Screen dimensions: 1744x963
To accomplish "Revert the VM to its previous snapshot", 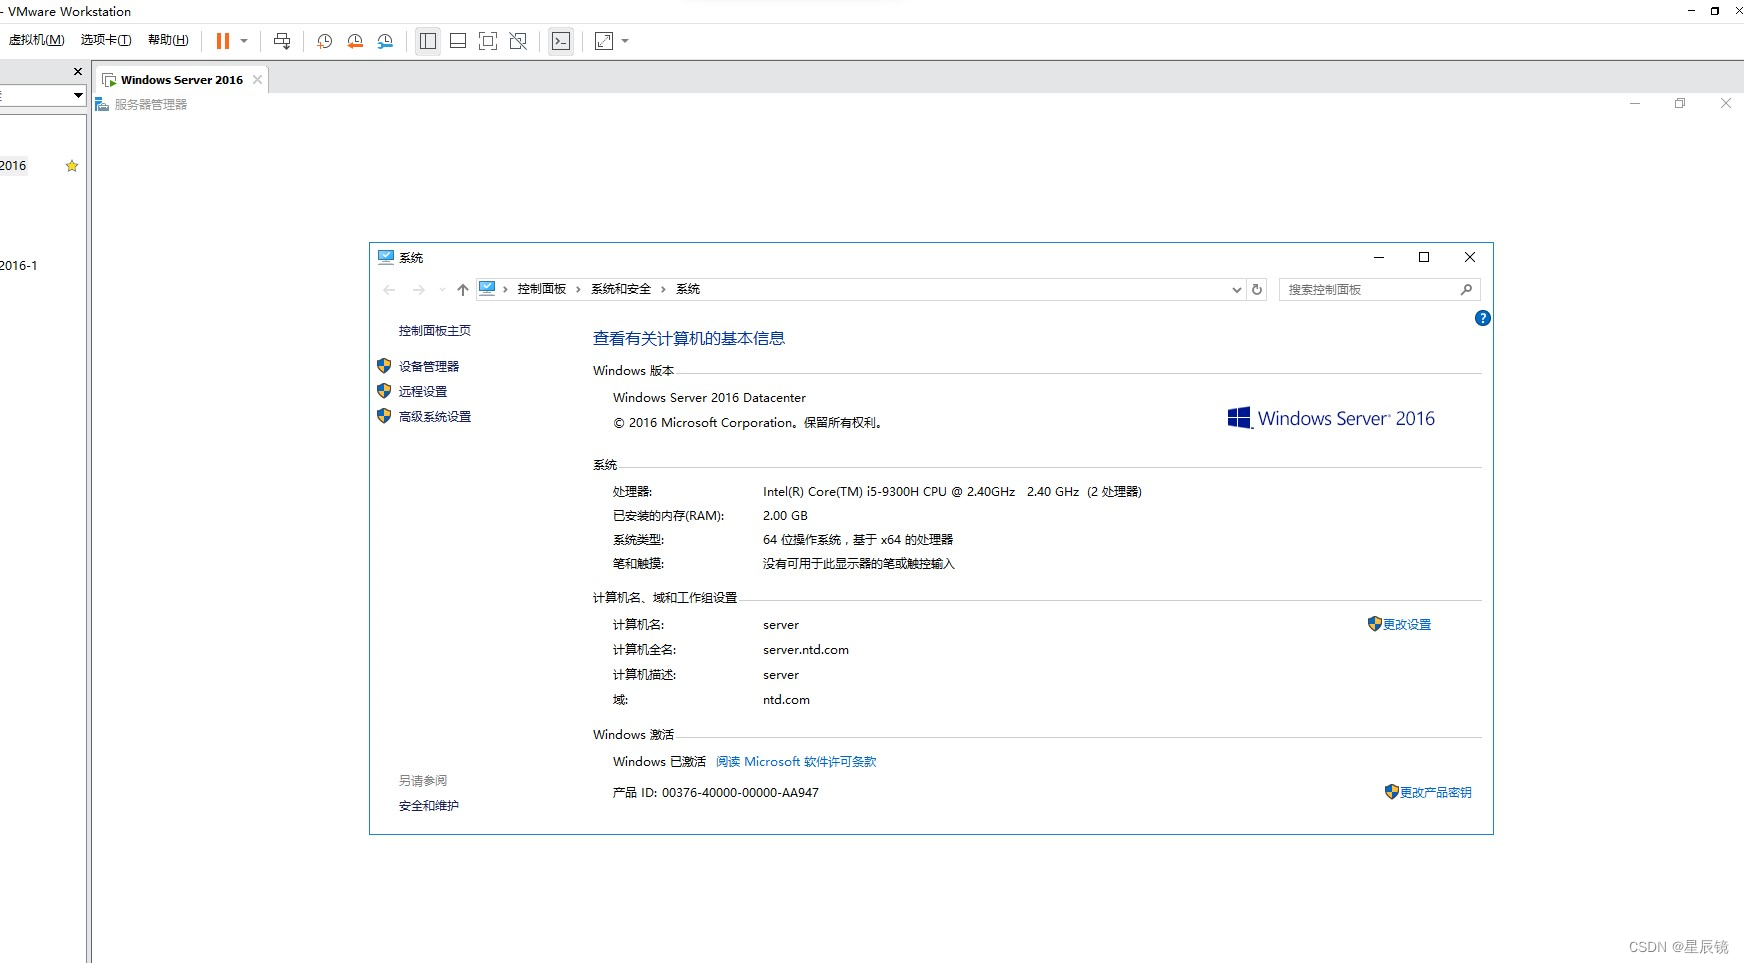I will coord(355,41).
